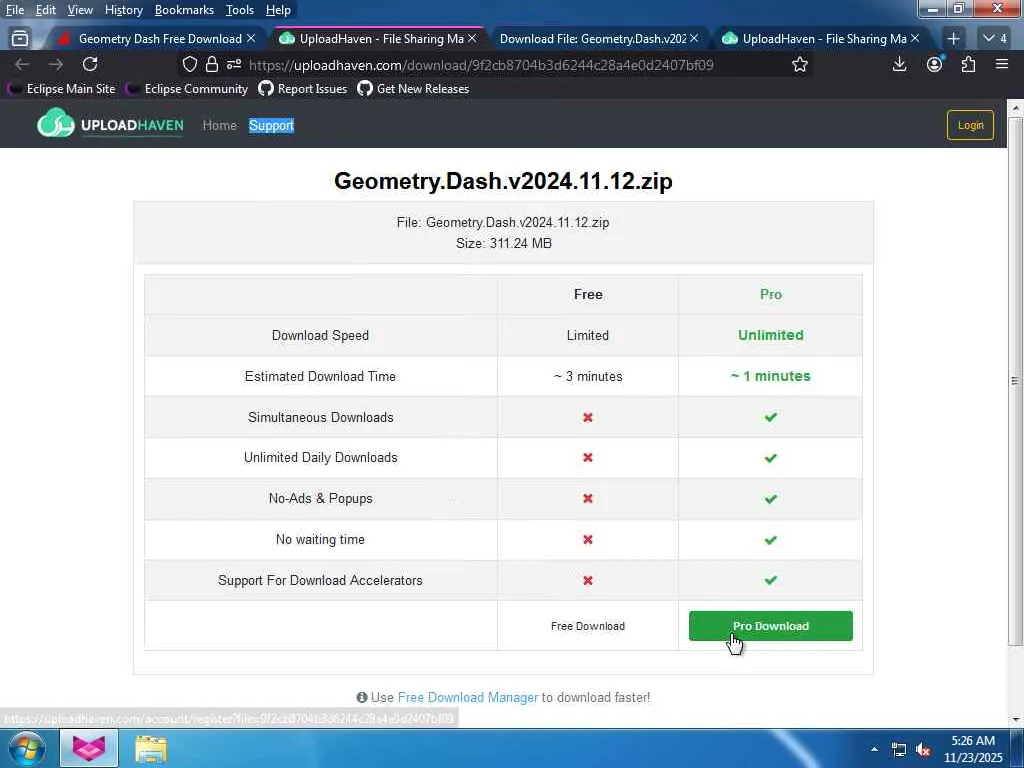Image resolution: width=1024 pixels, height=768 pixels.
Task: Open the Bookmarks menu
Action: coord(184,10)
